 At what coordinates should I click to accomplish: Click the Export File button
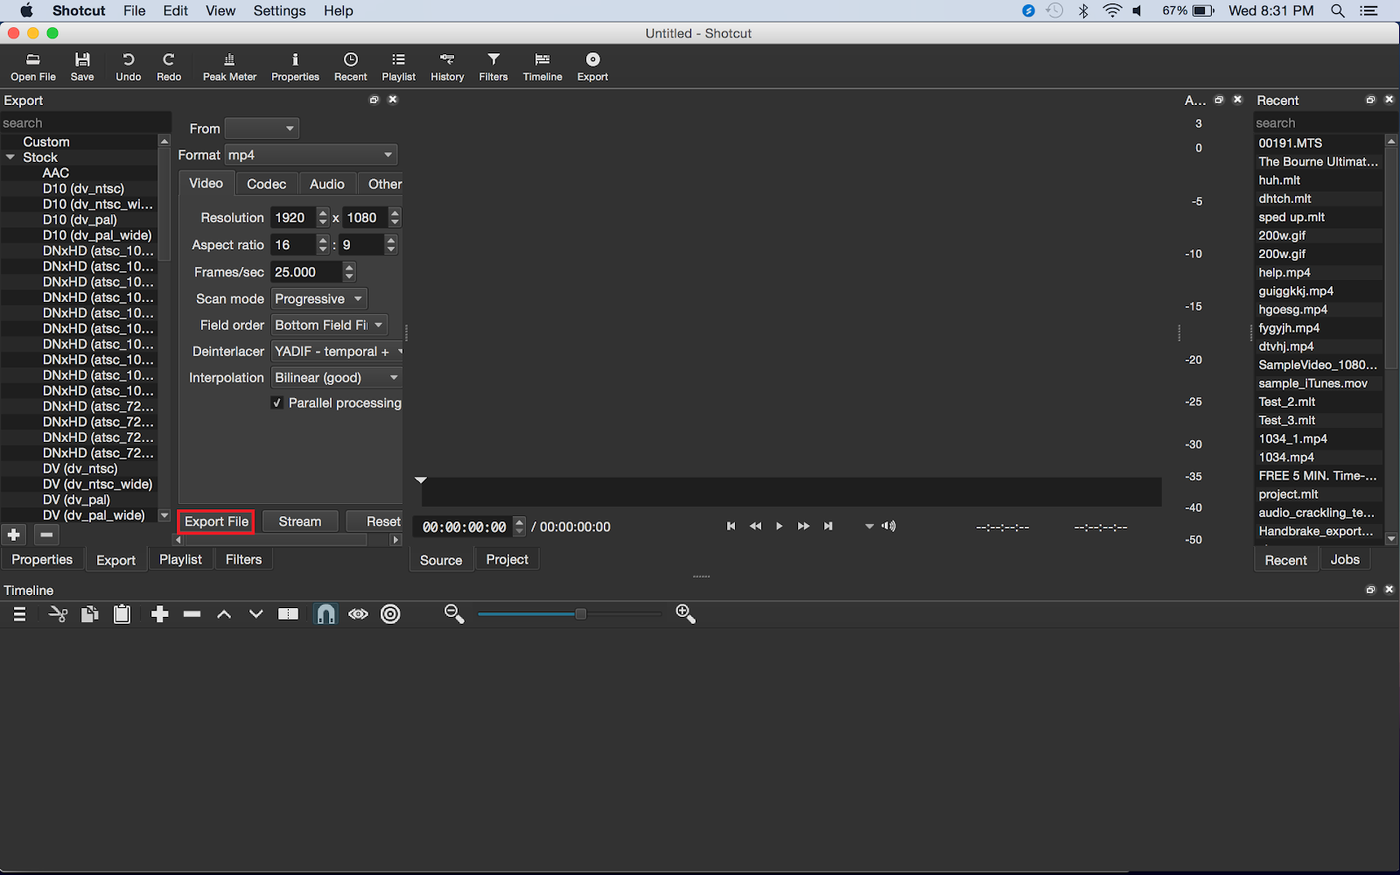click(x=215, y=521)
